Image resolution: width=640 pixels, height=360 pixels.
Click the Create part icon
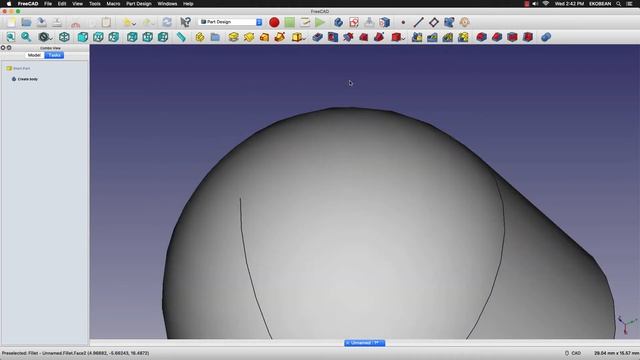click(x=200, y=37)
